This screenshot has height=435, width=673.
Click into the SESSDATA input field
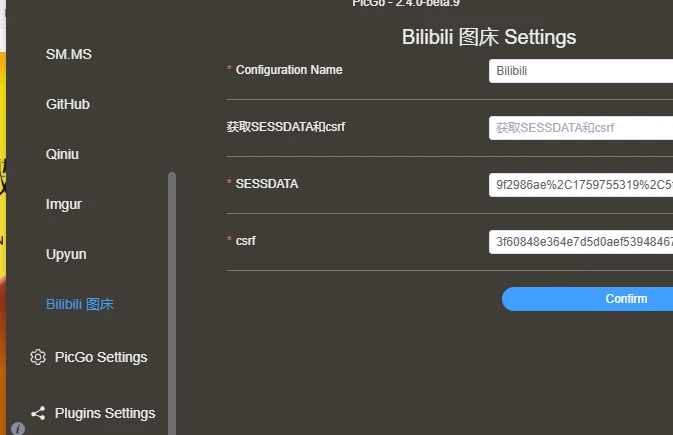581,185
